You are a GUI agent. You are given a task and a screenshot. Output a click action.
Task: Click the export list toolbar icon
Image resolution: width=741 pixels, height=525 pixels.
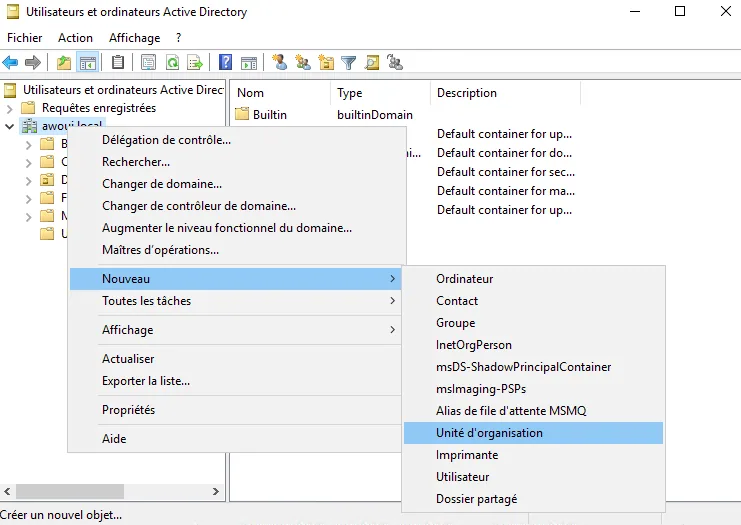click(195, 62)
